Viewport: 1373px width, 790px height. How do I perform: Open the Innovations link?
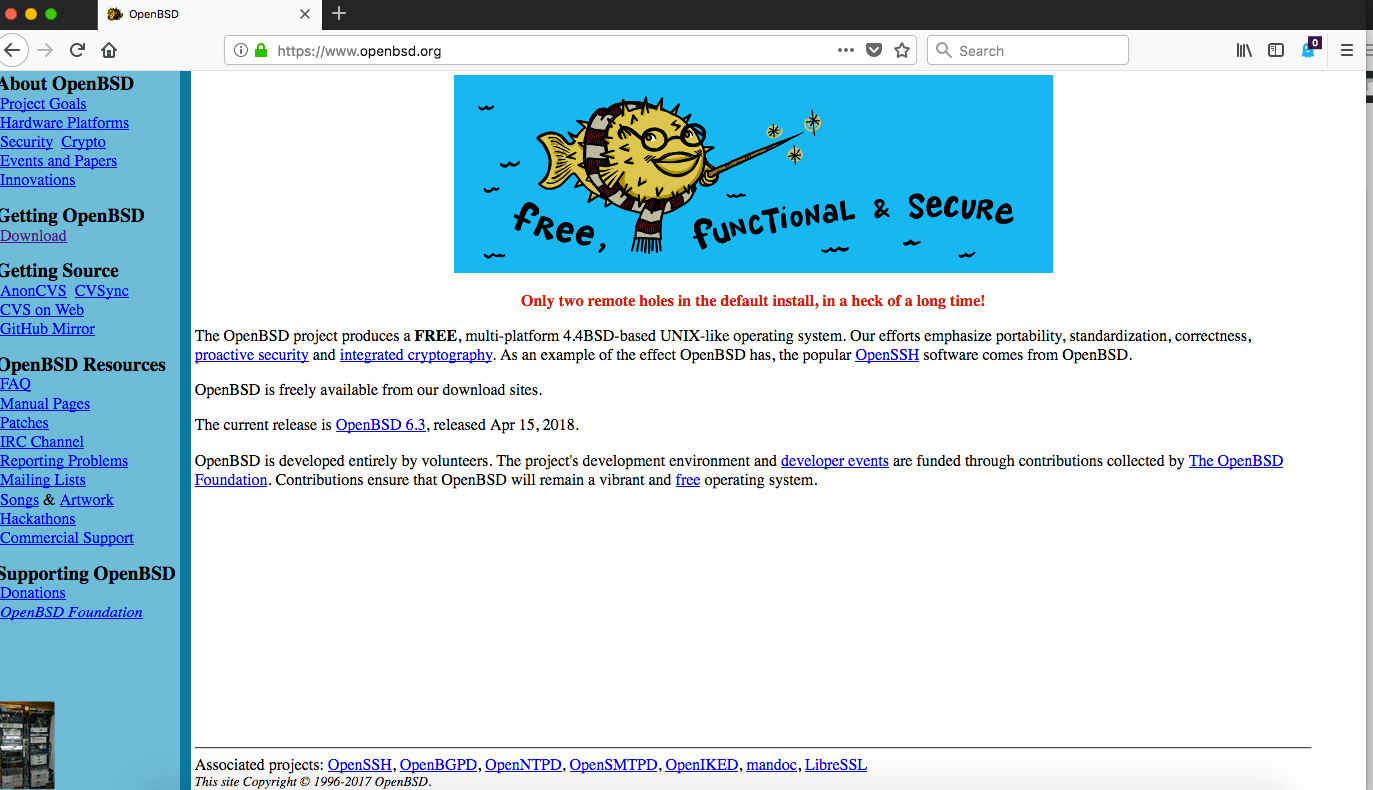coord(37,180)
